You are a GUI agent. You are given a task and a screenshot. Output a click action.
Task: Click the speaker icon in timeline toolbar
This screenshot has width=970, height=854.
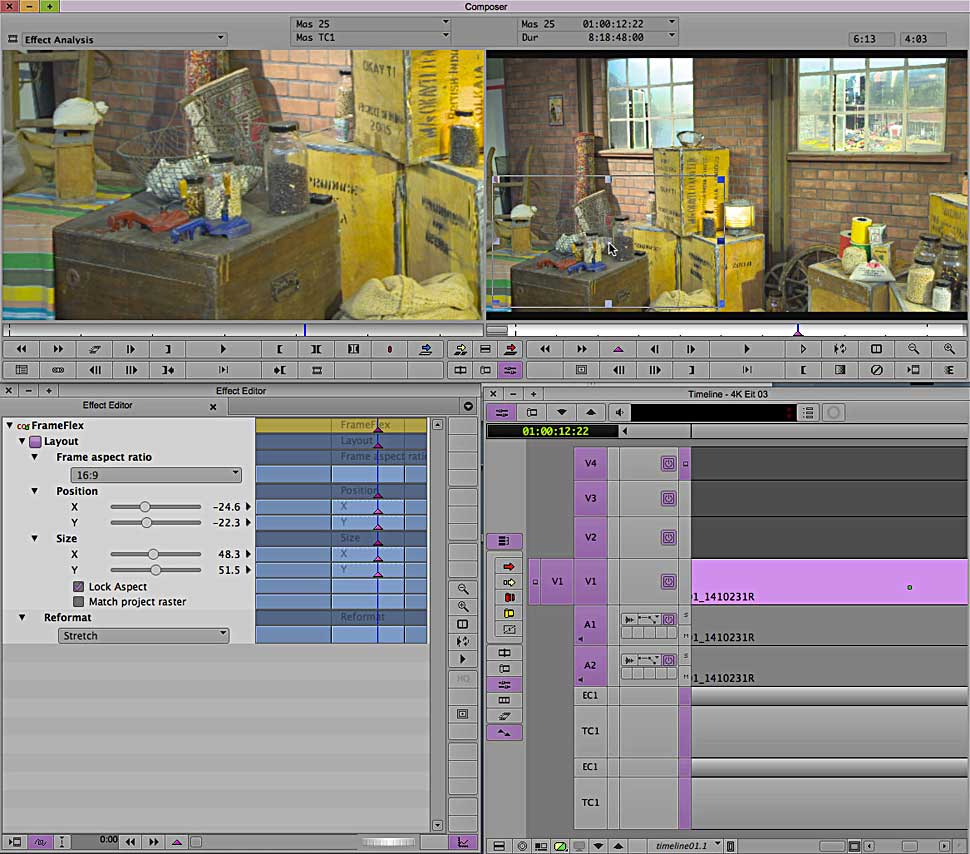pyautogui.click(x=619, y=412)
